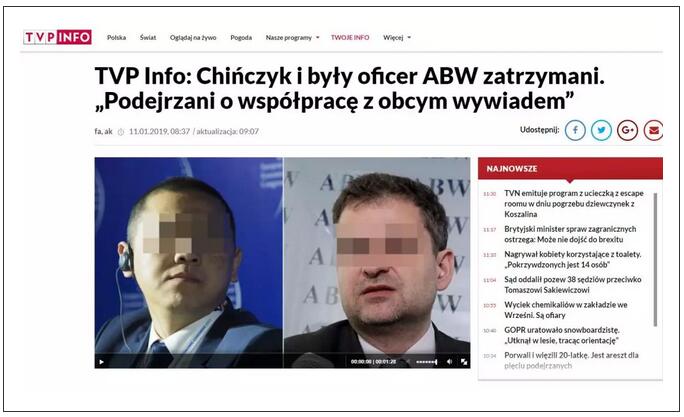
Task: Mute the video speaker icon
Action: point(449,362)
